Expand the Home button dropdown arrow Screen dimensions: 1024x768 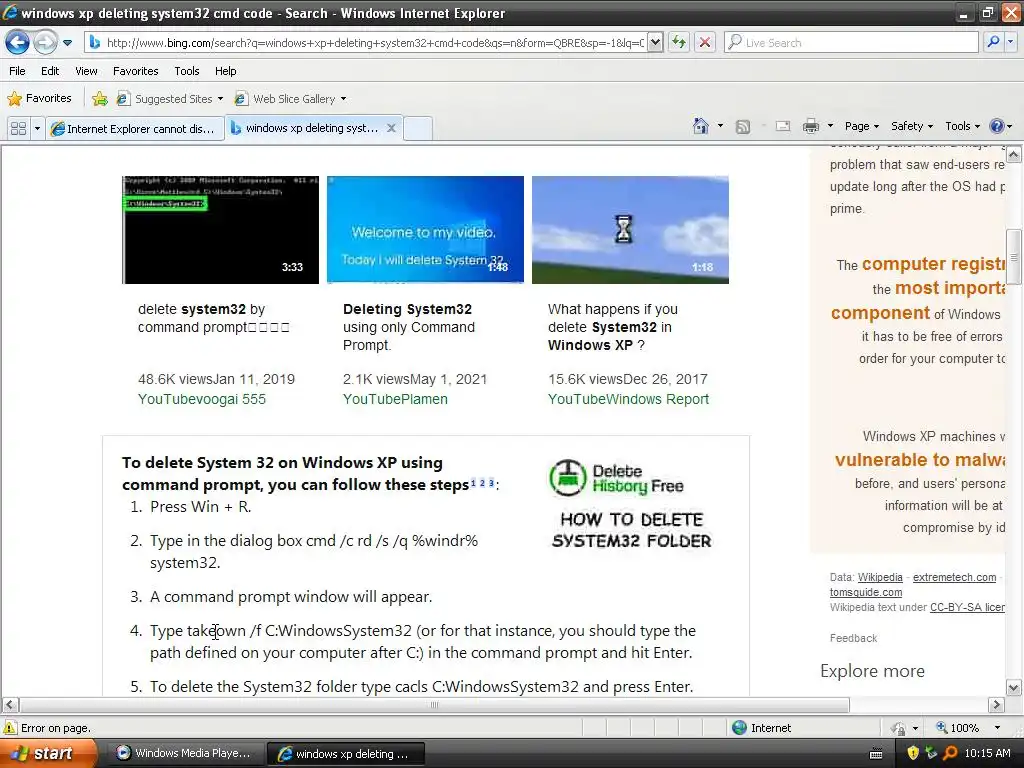coord(720,126)
